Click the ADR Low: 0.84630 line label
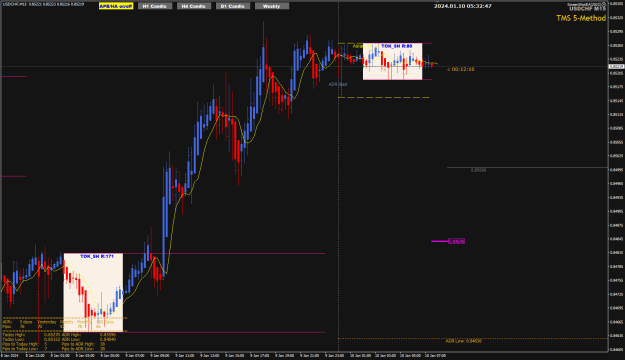Viewport: 625px width, 360px height. (464, 341)
